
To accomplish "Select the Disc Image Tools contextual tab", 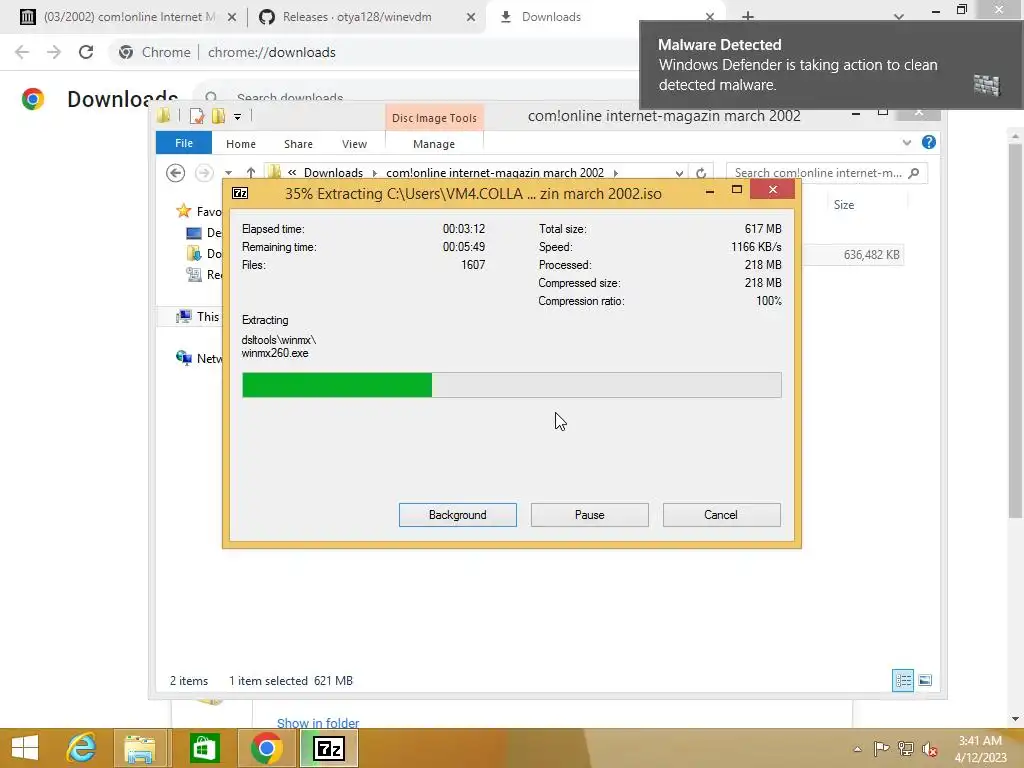I will pos(434,118).
